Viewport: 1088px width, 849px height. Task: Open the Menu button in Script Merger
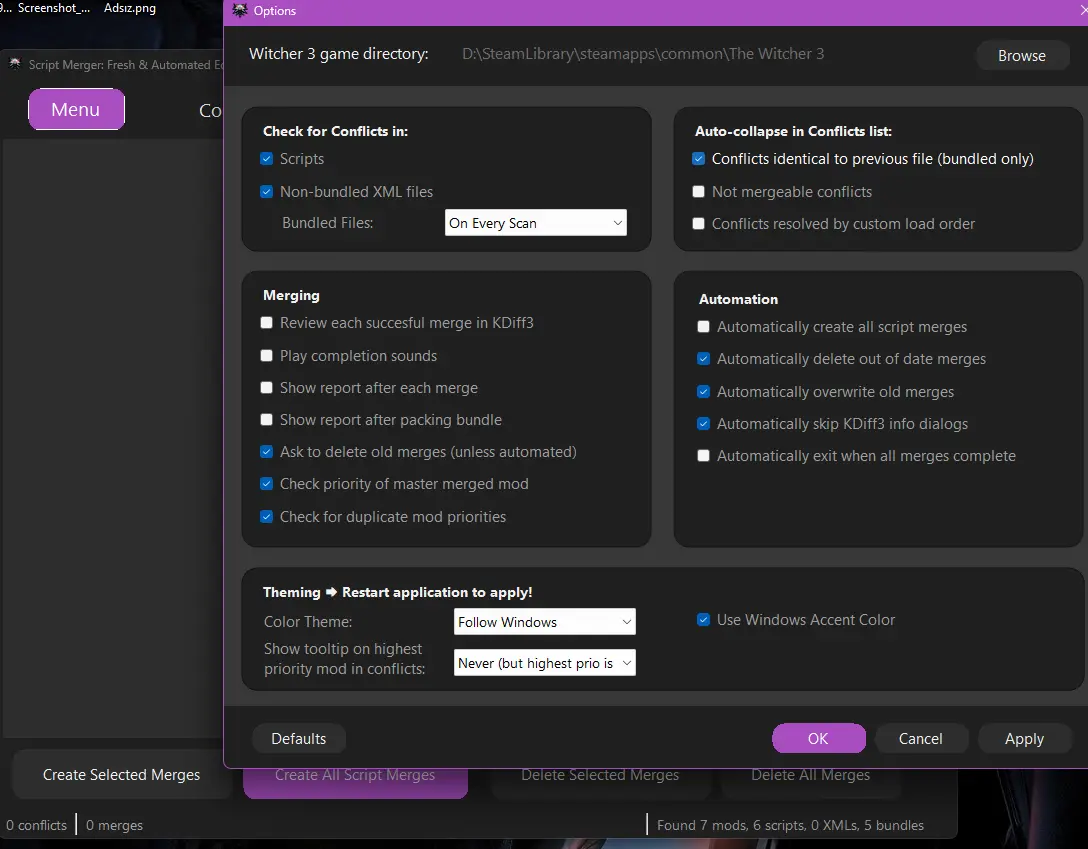76,109
